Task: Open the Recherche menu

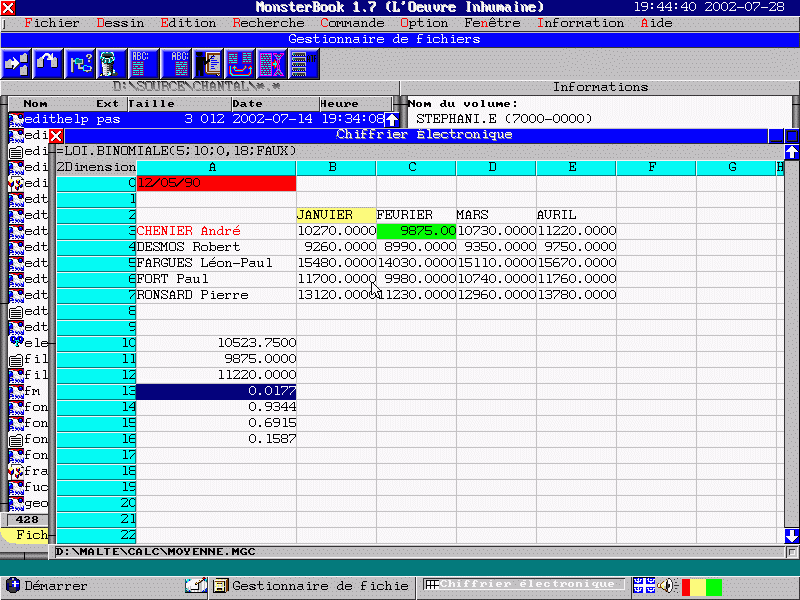Action: pos(268,23)
